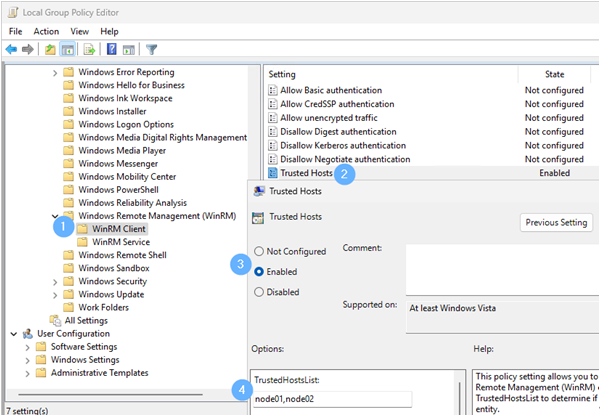Screen dimensions: 600x415
Task: Click the Disallow Digest authentication policy icon
Action: [273, 132]
